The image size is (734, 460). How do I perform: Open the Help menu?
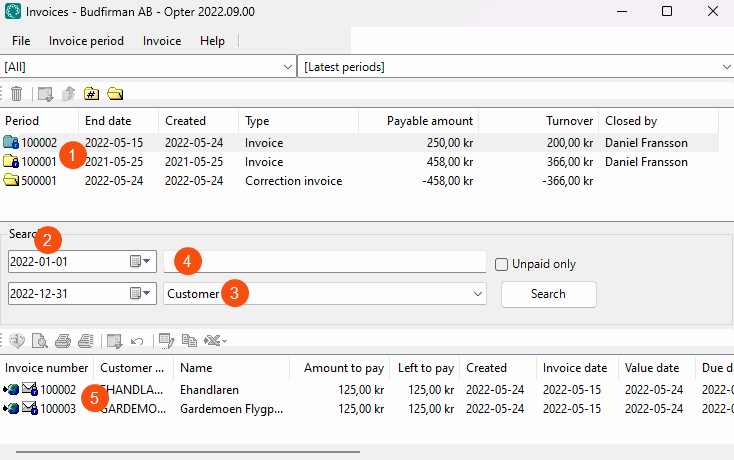(x=212, y=41)
